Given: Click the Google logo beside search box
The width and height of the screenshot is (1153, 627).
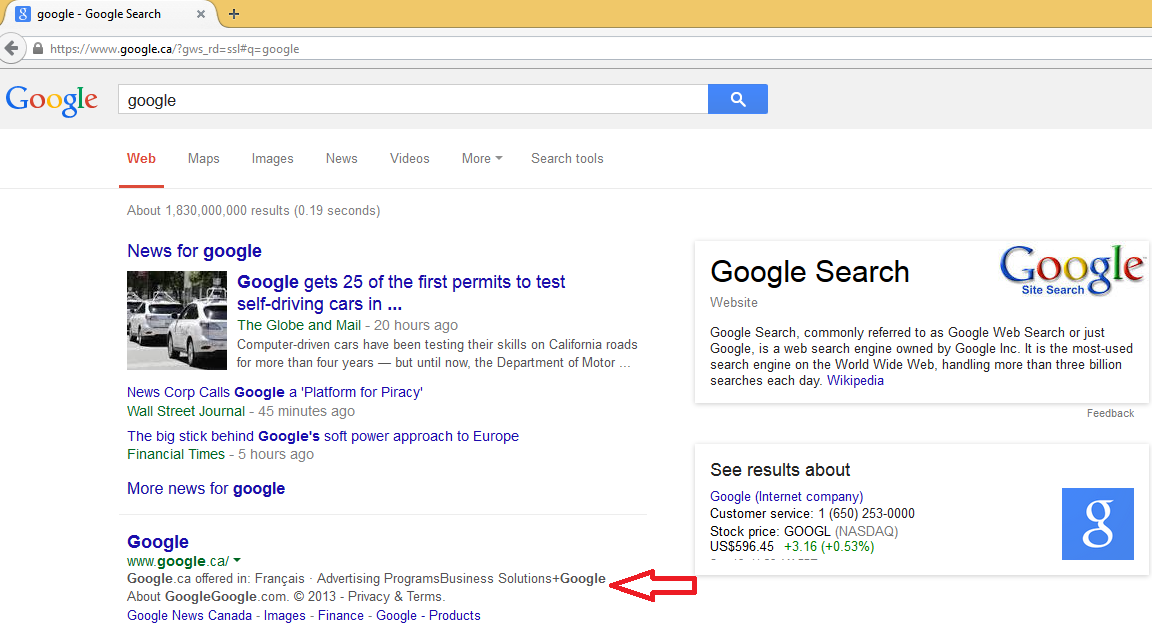Looking at the screenshot, I should coord(51,100).
